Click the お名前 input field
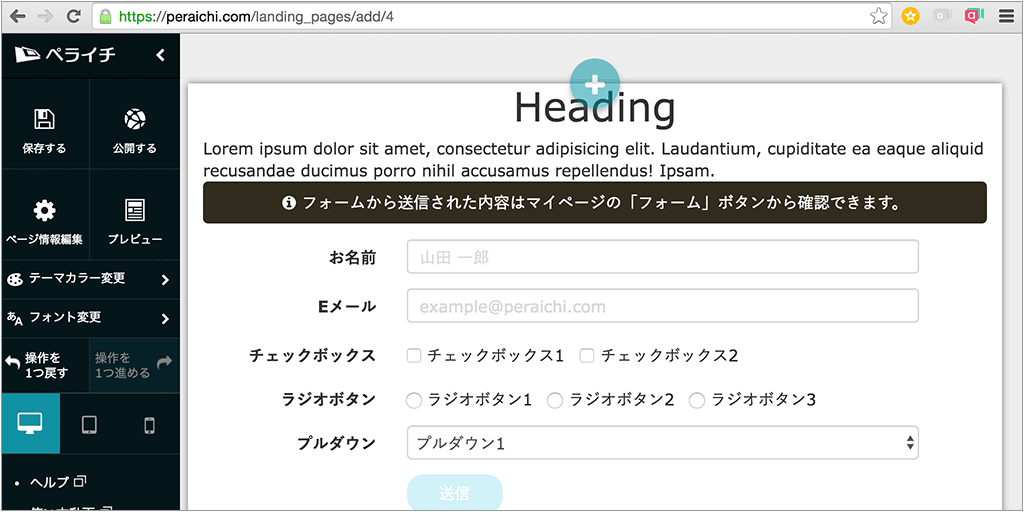The width and height of the screenshot is (1024, 512). (662, 257)
